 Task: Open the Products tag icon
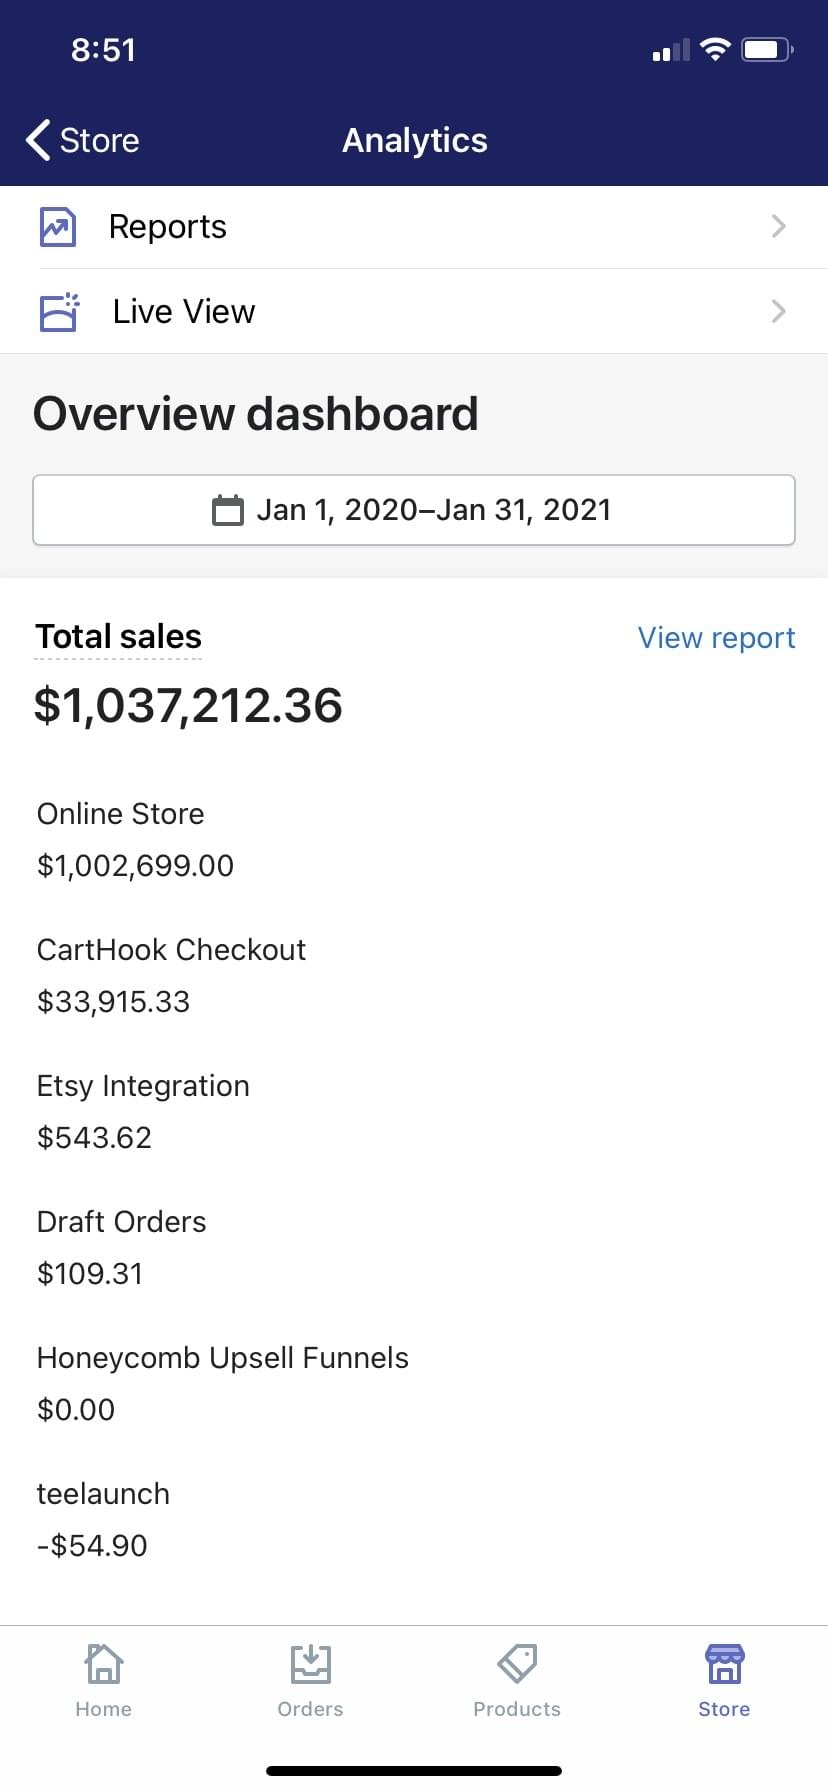coord(517,1664)
